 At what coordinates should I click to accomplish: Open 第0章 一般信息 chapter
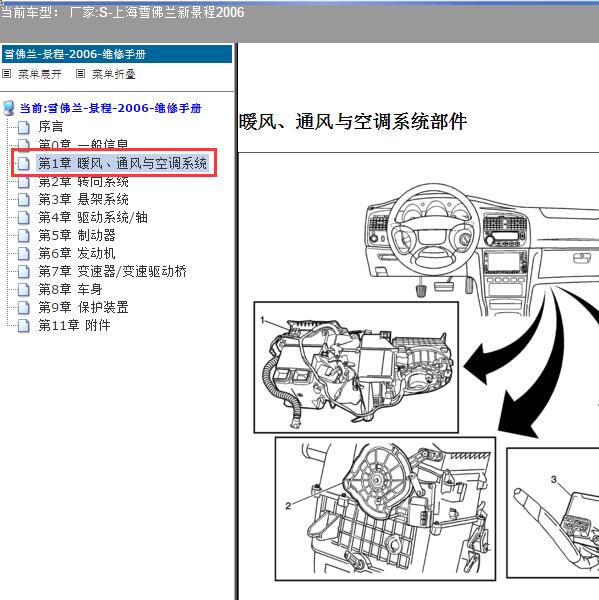pyautogui.click(x=83, y=144)
